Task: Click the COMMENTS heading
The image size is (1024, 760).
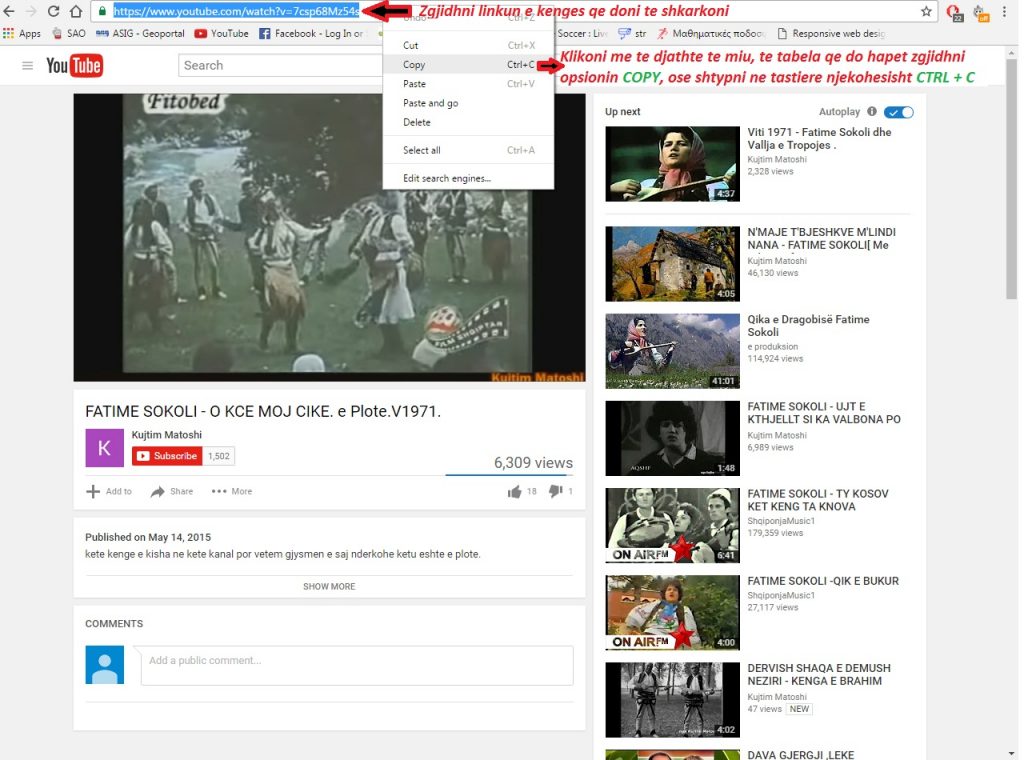Action: coord(114,624)
